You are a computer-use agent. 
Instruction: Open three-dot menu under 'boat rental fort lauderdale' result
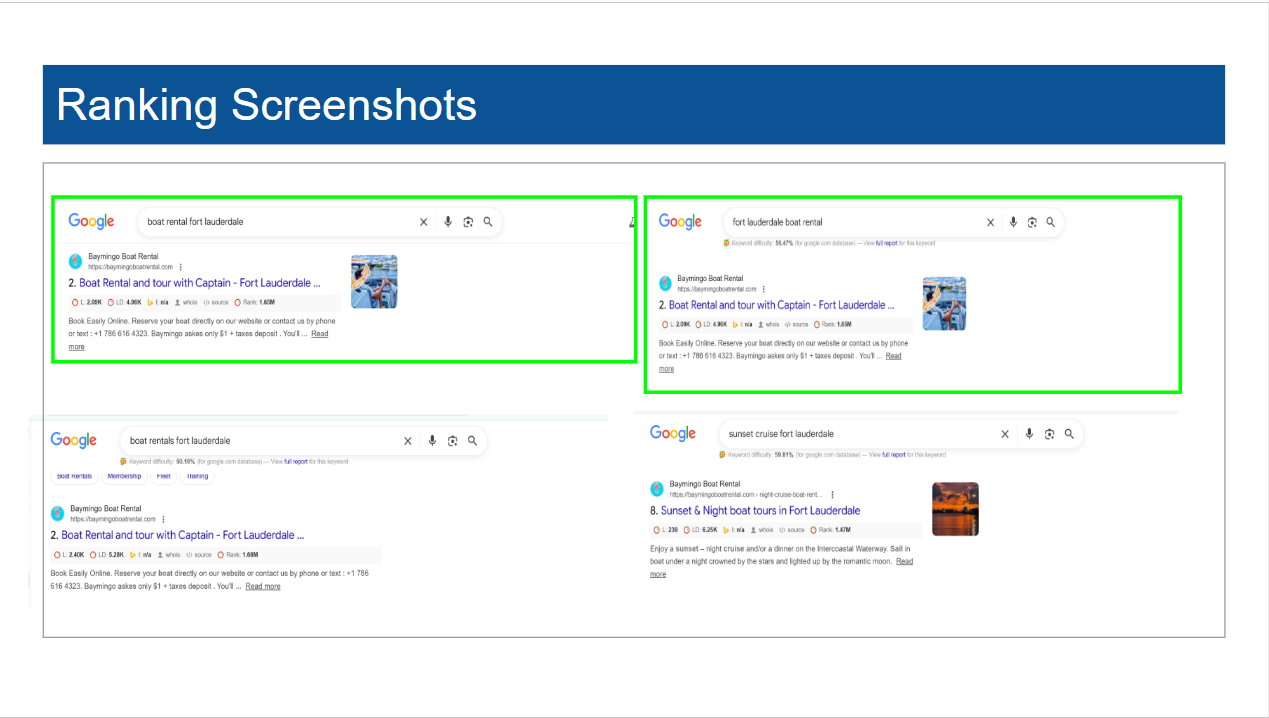pos(180,267)
